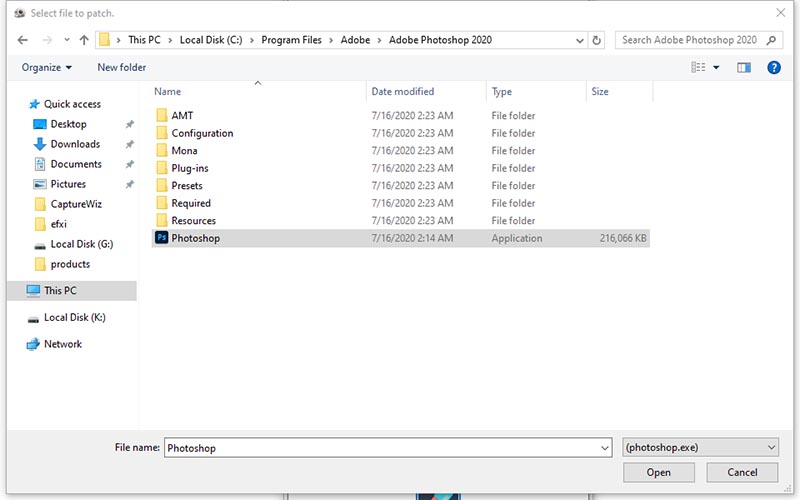Open Quick access in navigation pane
Viewport: 800px width, 500px height.
tap(72, 104)
